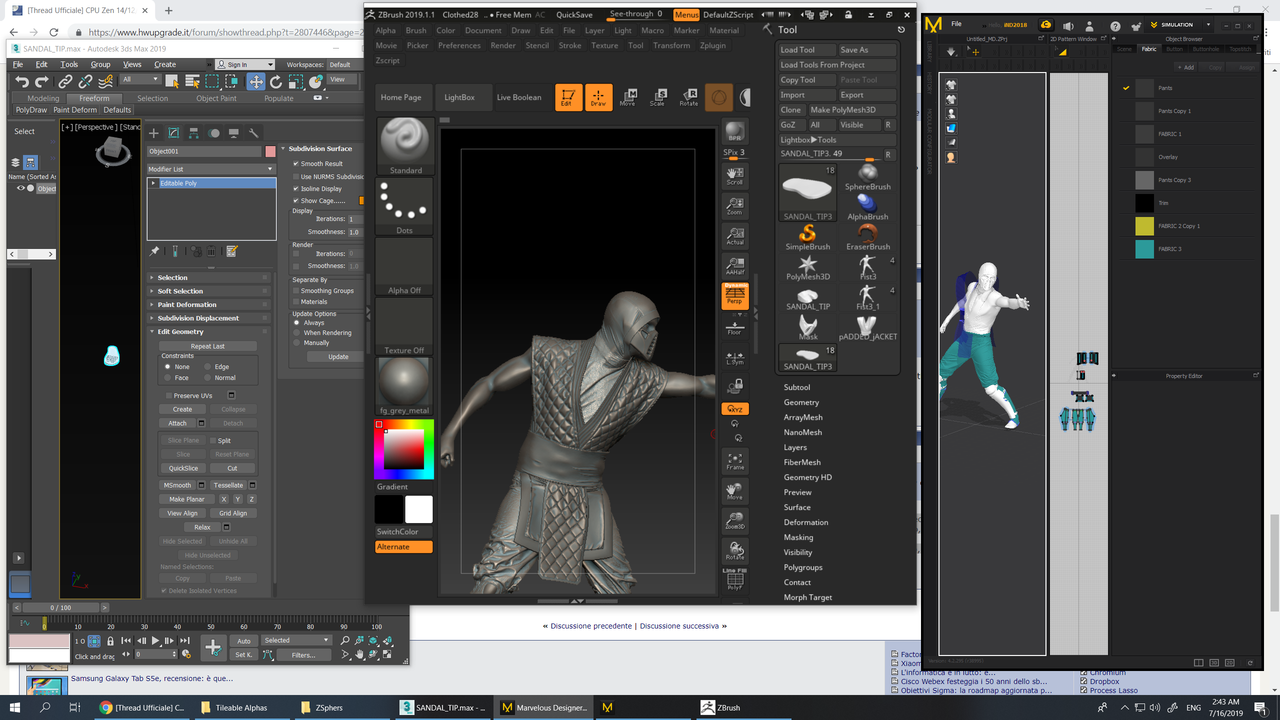1280x720 pixels.
Task: Expand the Polygroups palette section
Action: [803, 567]
